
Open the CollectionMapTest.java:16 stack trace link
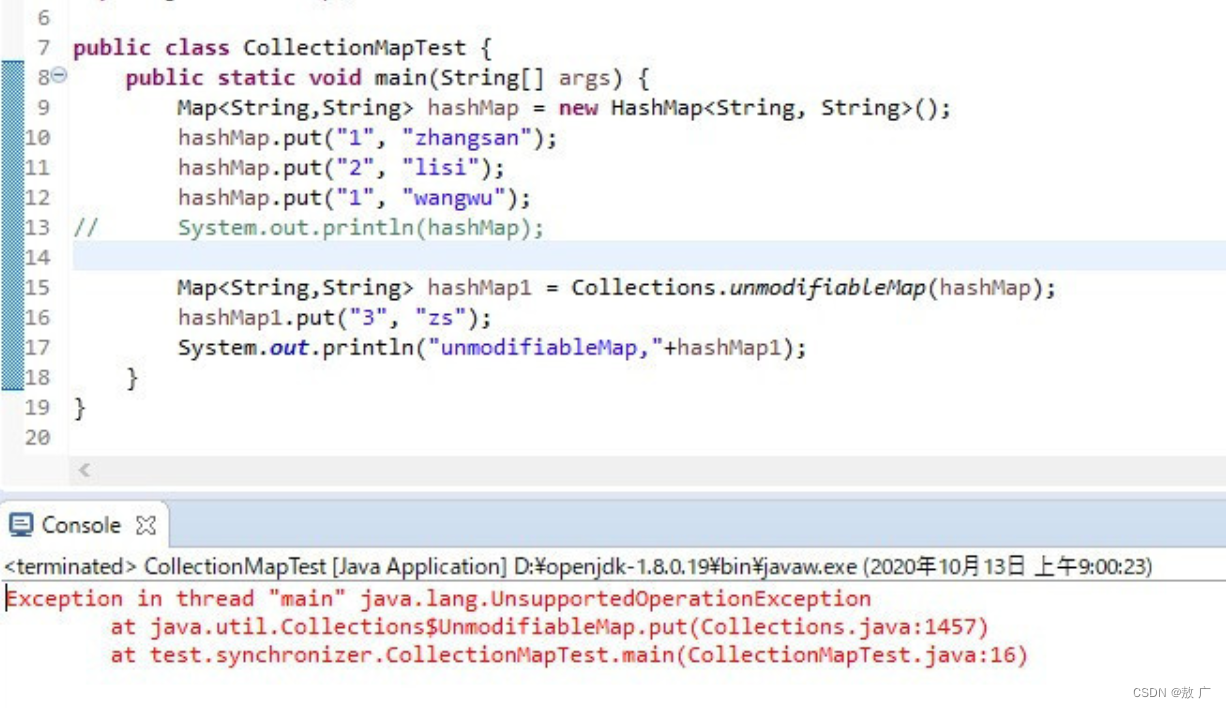853,656
